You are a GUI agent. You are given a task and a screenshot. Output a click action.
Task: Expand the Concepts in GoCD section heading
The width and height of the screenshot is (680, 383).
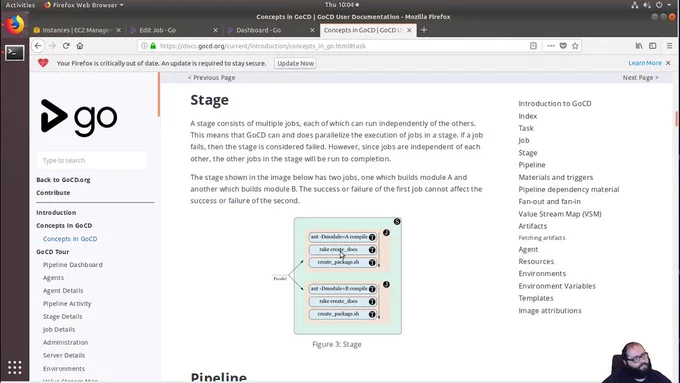[64, 226]
